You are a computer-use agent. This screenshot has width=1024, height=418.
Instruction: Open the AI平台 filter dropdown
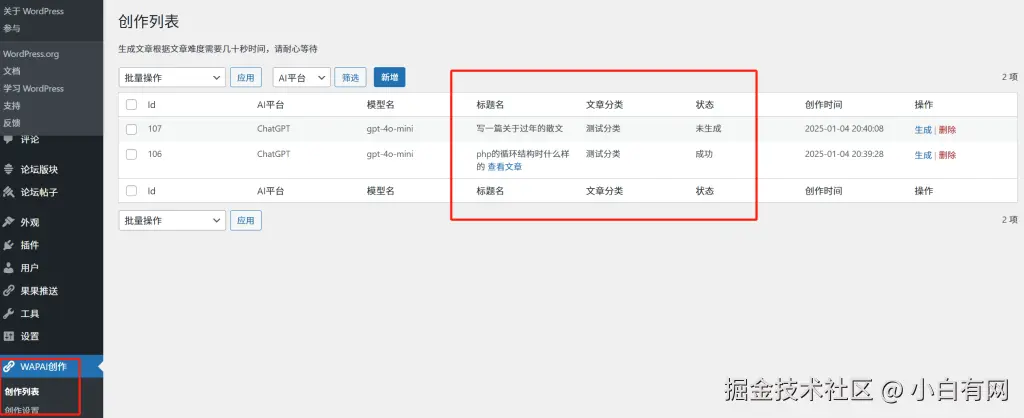click(302, 77)
